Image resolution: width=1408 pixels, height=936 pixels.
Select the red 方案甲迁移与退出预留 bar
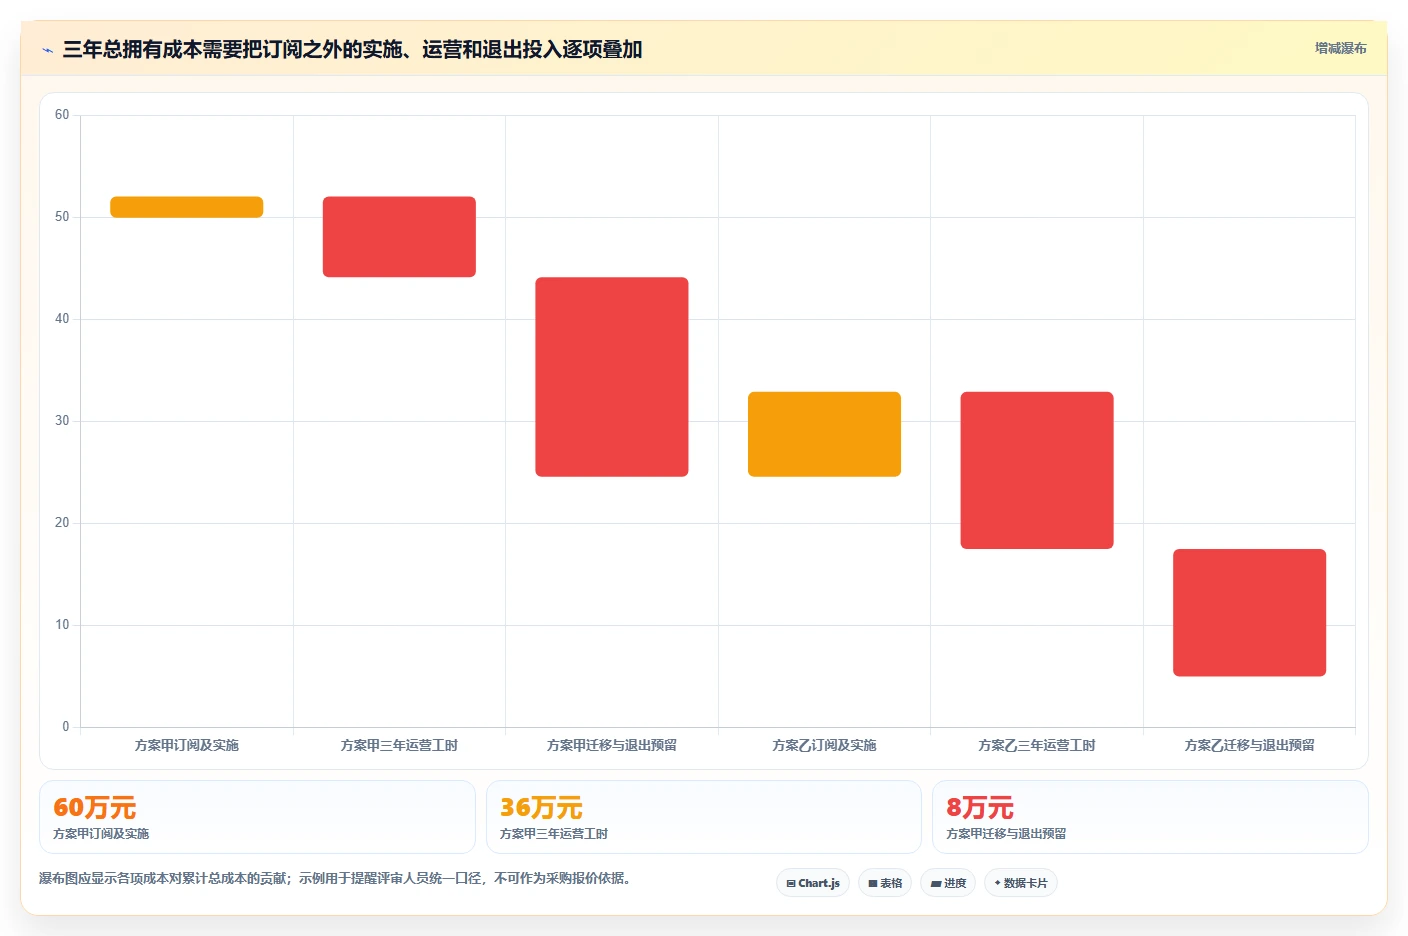612,377
